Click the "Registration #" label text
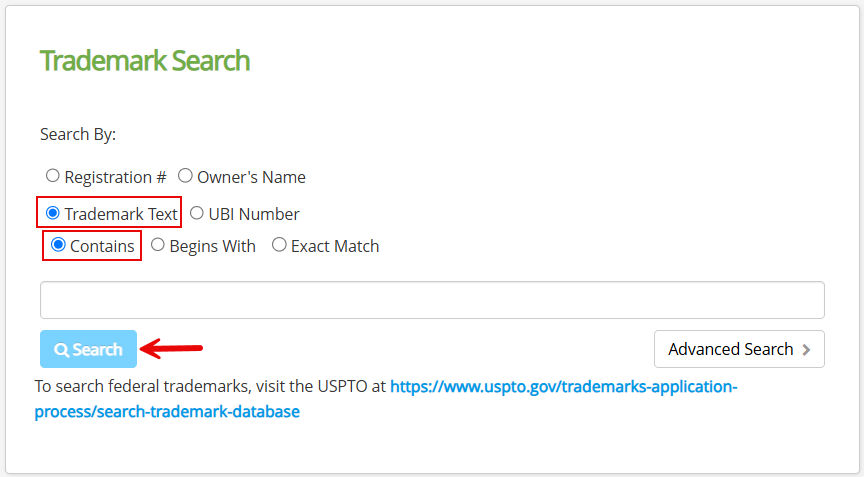This screenshot has height=477, width=864. click(115, 177)
